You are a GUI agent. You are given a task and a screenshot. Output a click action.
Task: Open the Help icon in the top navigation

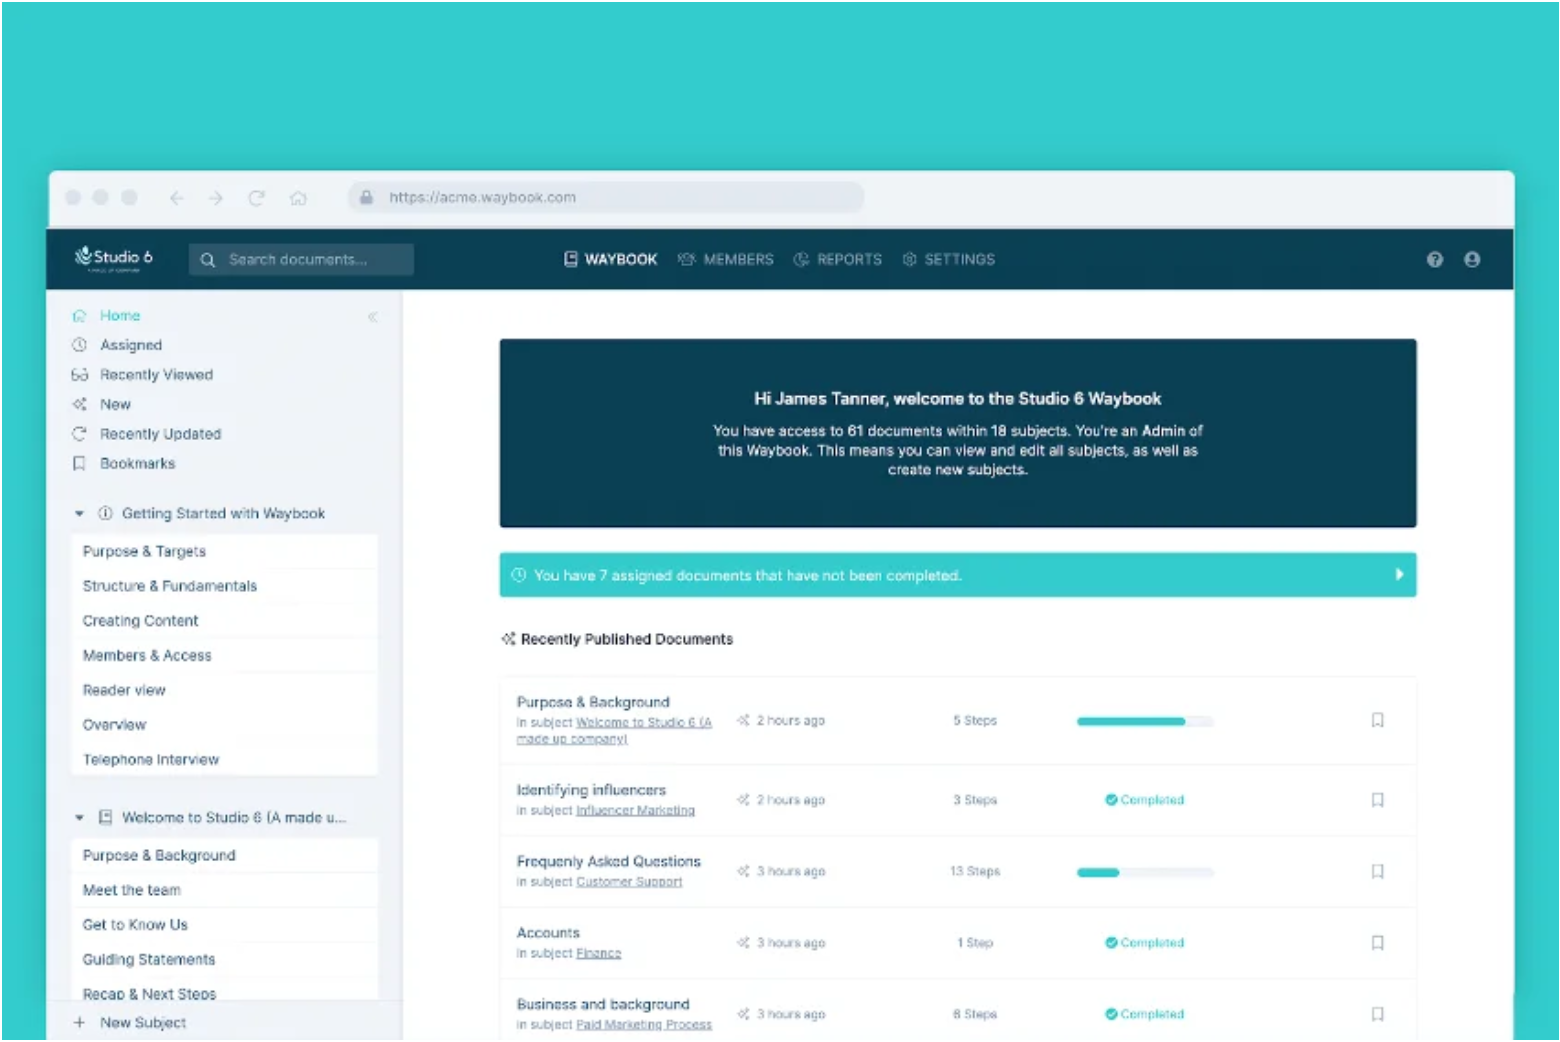pyautogui.click(x=1436, y=259)
